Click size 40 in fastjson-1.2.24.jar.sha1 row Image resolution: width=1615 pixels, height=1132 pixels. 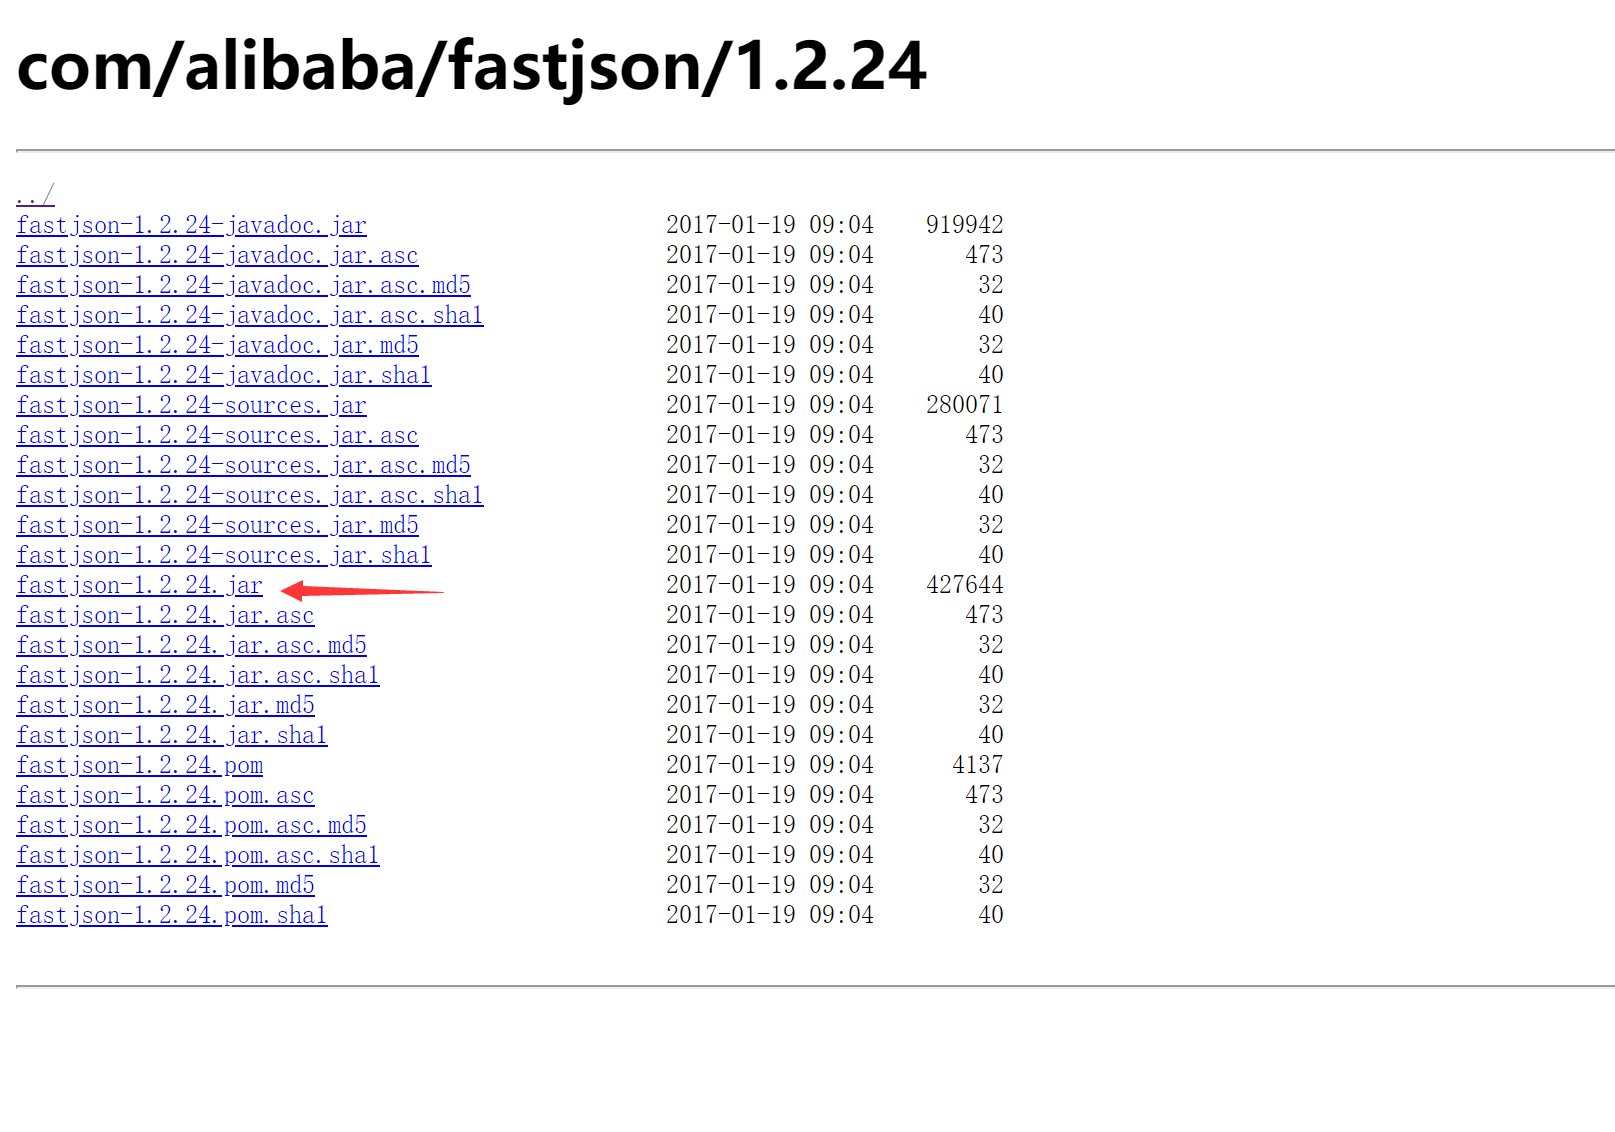point(991,735)
